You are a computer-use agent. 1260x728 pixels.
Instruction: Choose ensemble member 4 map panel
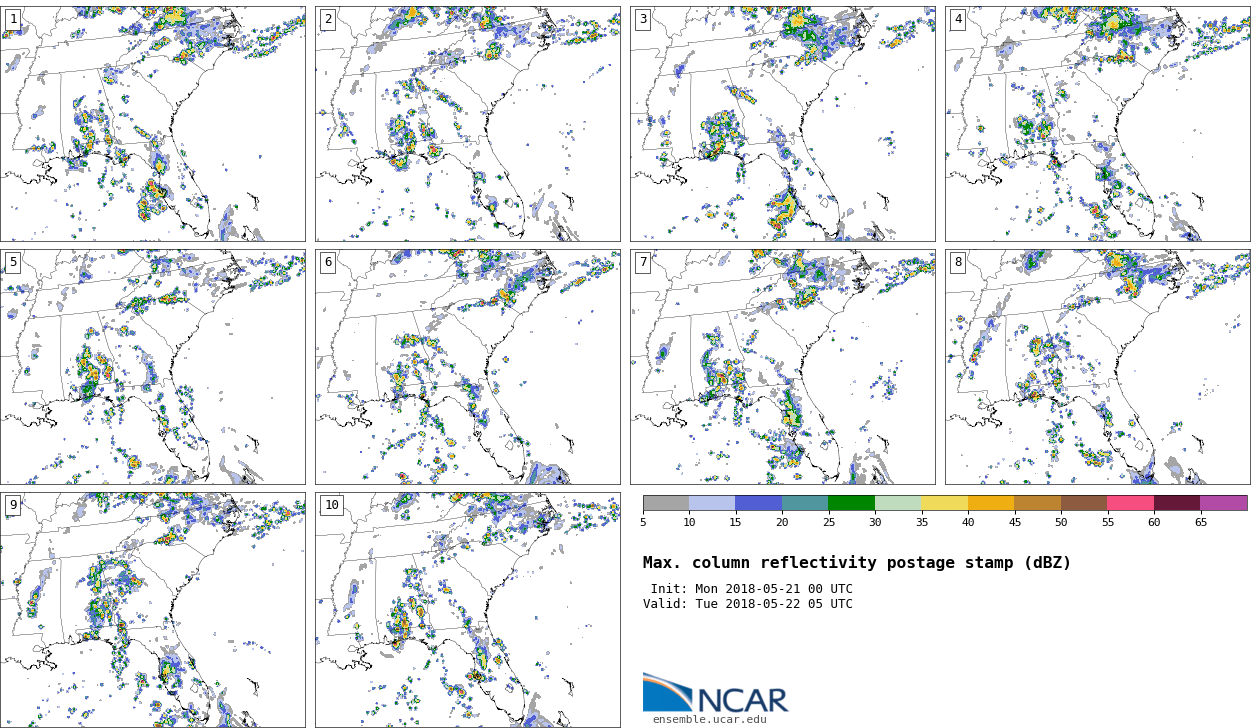coord(1098,124)
